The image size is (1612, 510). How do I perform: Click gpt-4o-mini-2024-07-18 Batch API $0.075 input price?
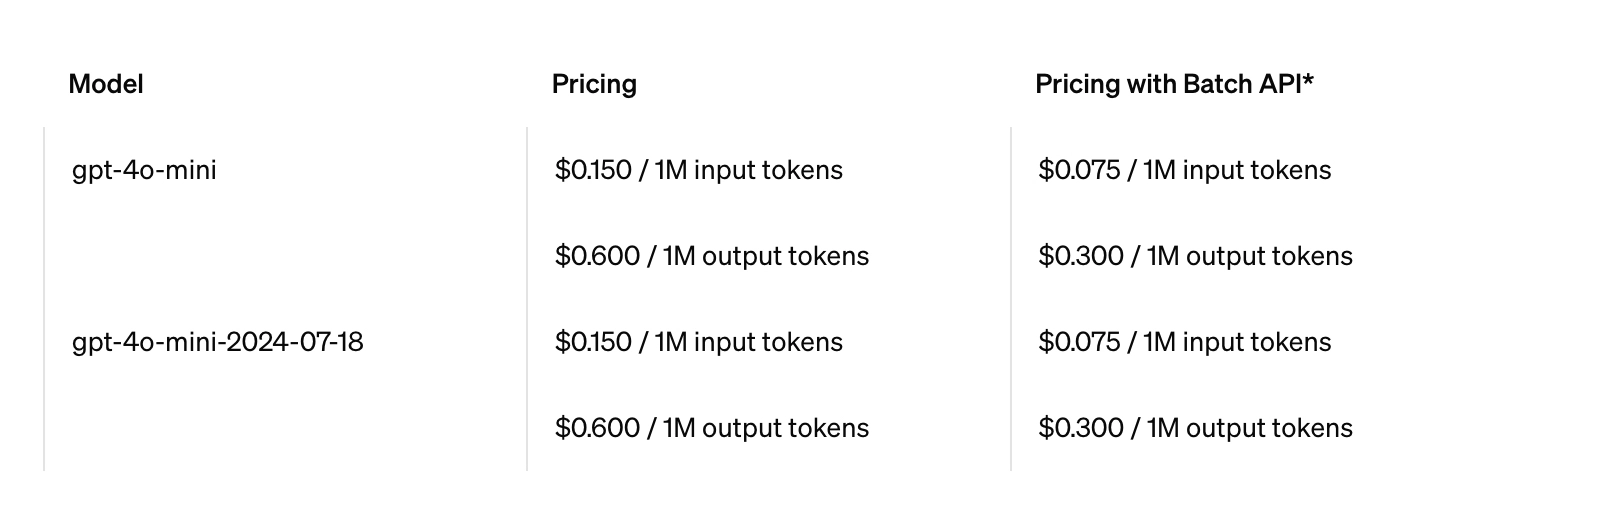coord(1079,342)
